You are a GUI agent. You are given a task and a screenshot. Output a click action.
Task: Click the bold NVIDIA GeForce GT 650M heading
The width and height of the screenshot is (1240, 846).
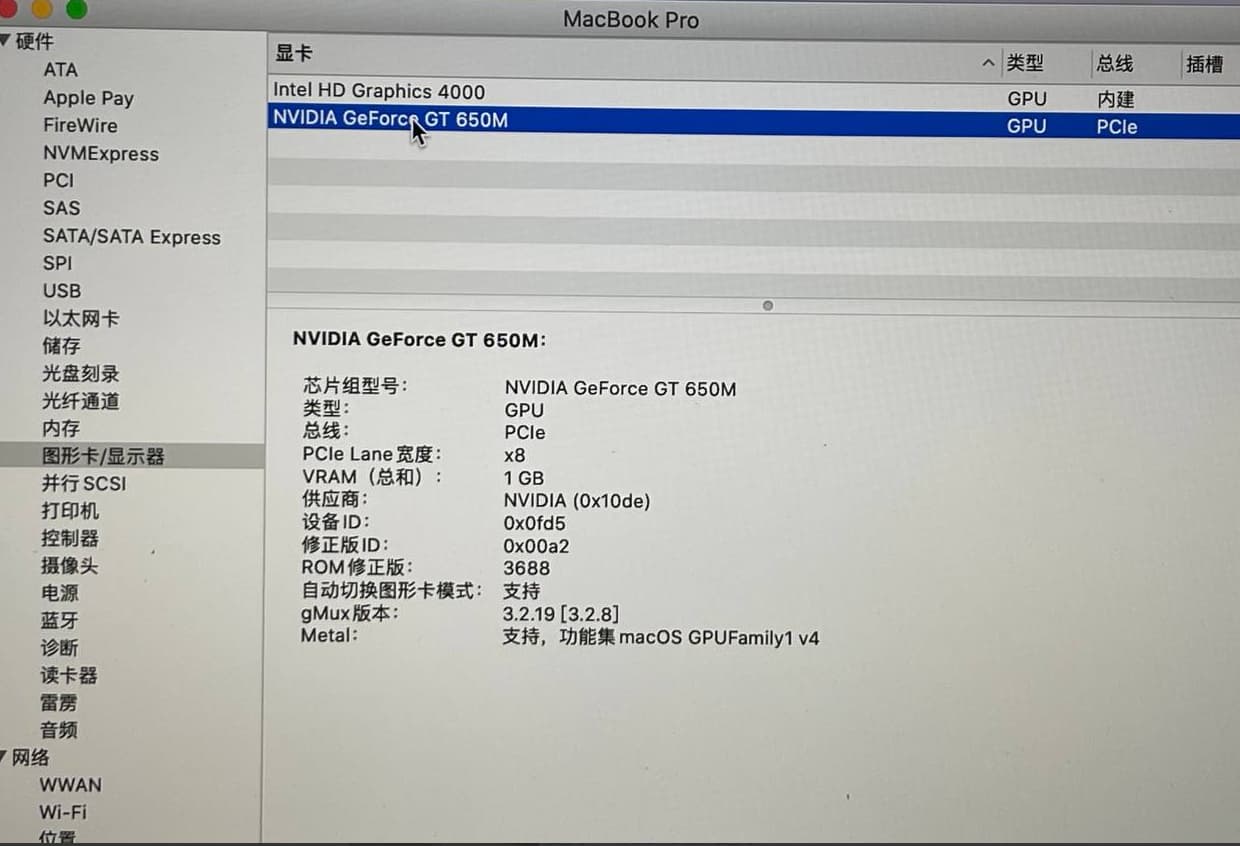click(x=419, y=339)
